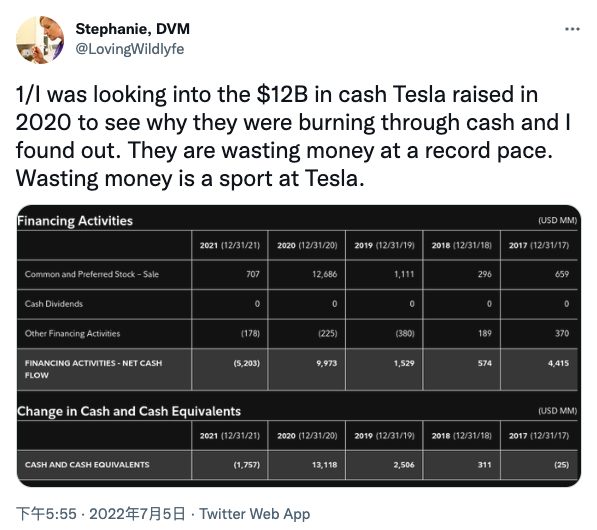Open the attached financial table image
Viewport: 597px width, 530px height.
(x=299, y=346)
